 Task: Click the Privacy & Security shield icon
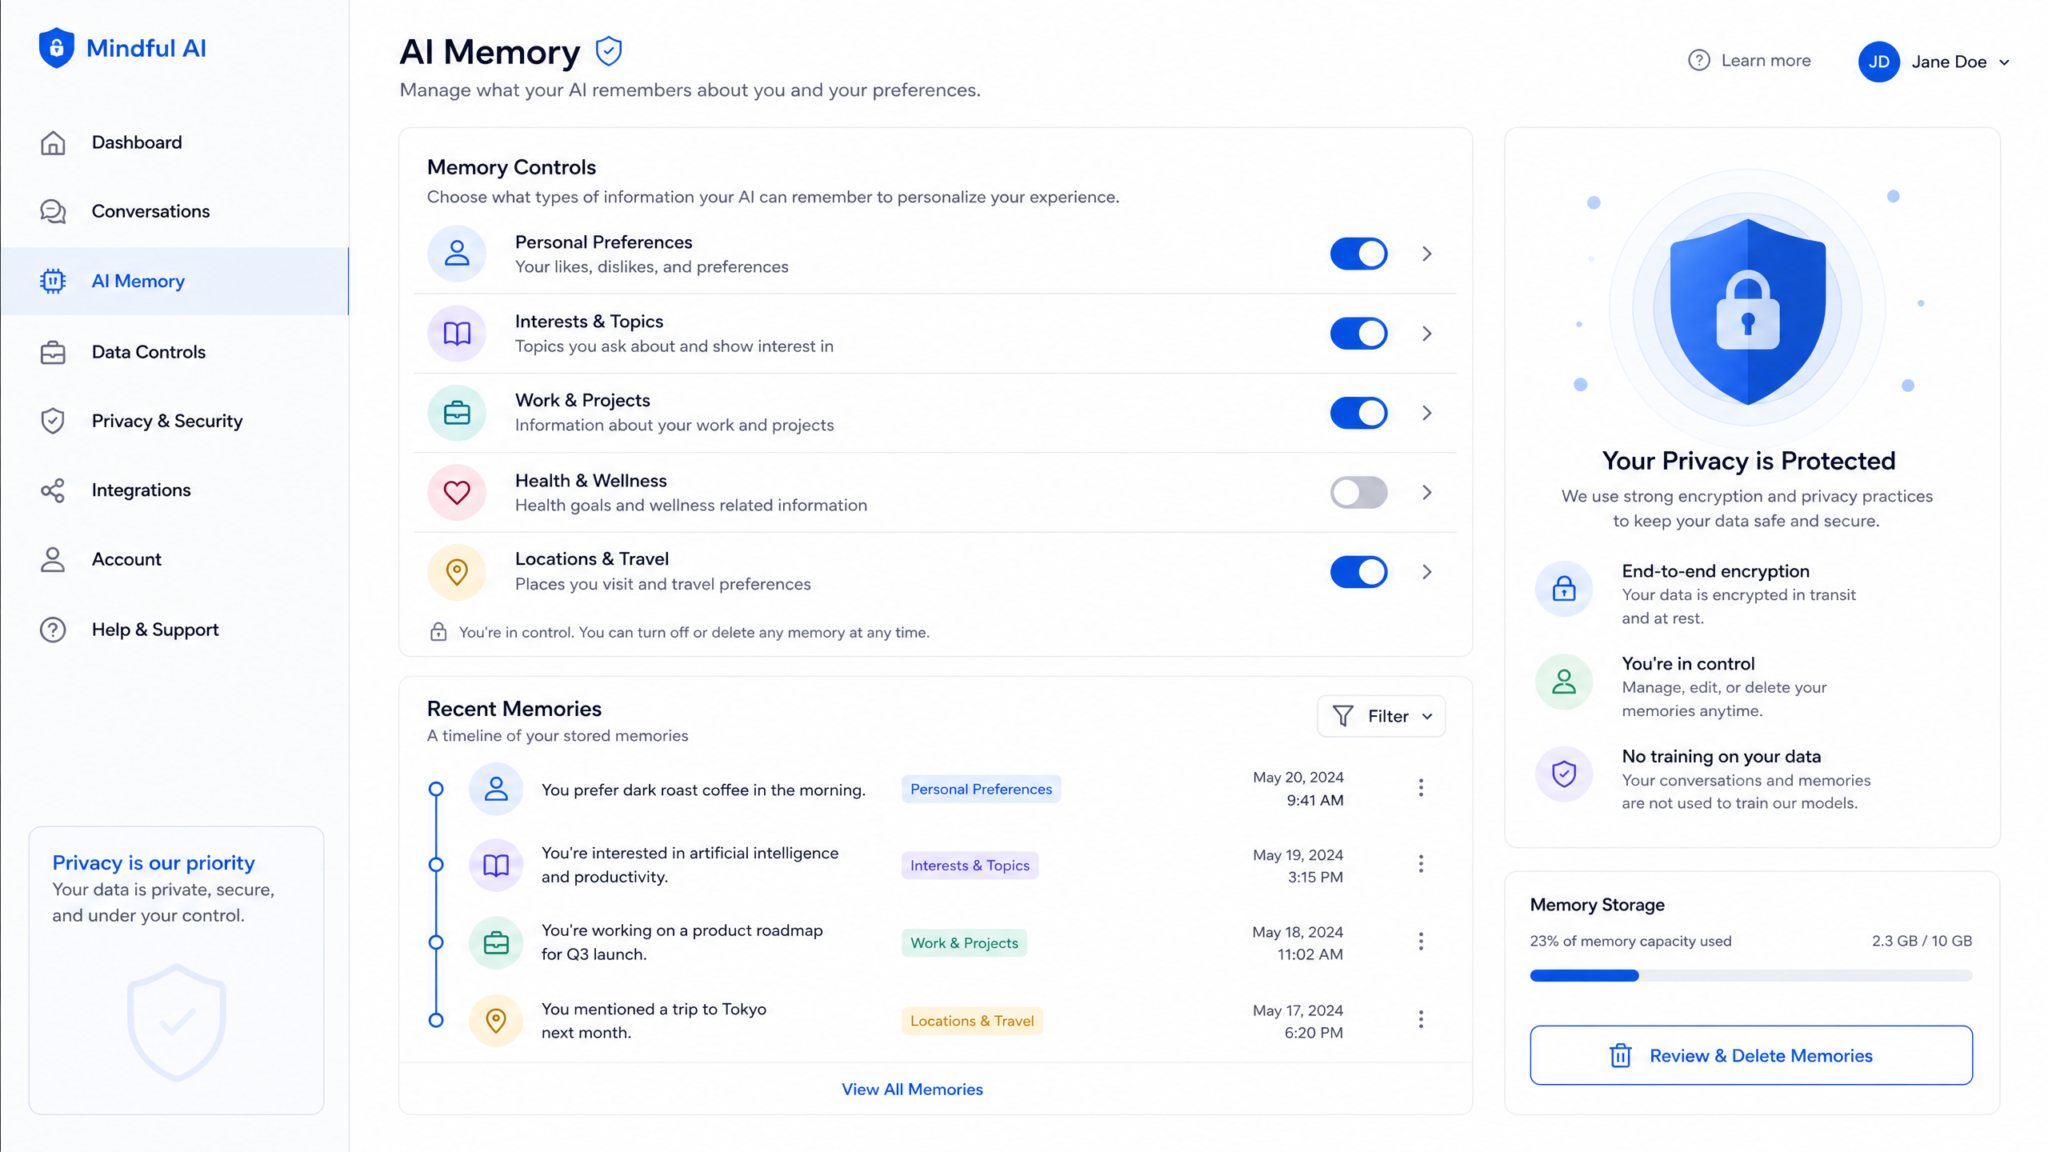pyautogui.click(x=53, y=421)
